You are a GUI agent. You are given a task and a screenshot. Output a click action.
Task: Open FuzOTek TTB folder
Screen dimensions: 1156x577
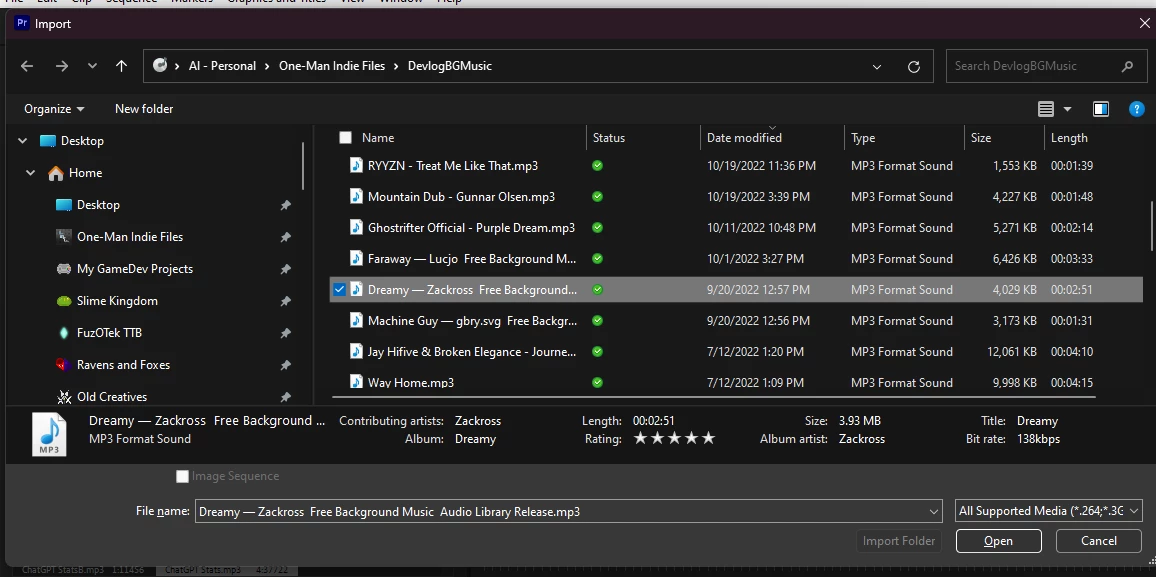[x=109, y=333]
